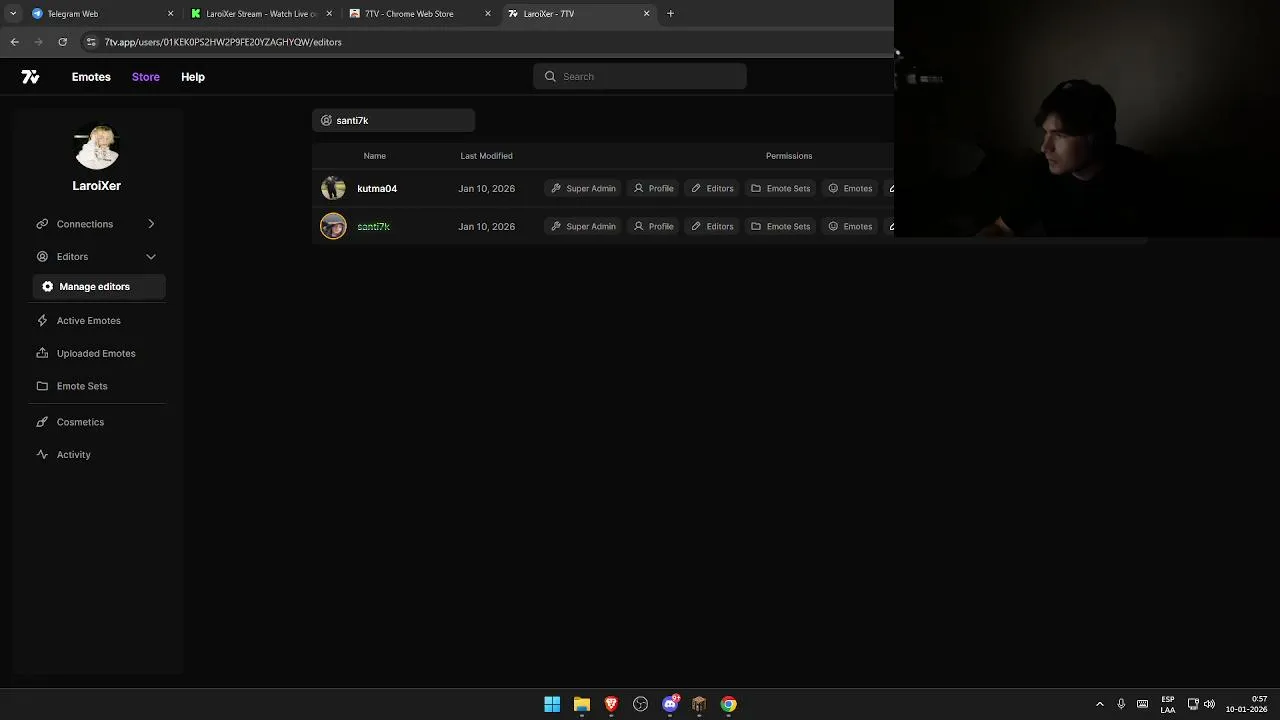Open the Windows Start menu
Screen dimensions: 1280x720
(552, 704)
